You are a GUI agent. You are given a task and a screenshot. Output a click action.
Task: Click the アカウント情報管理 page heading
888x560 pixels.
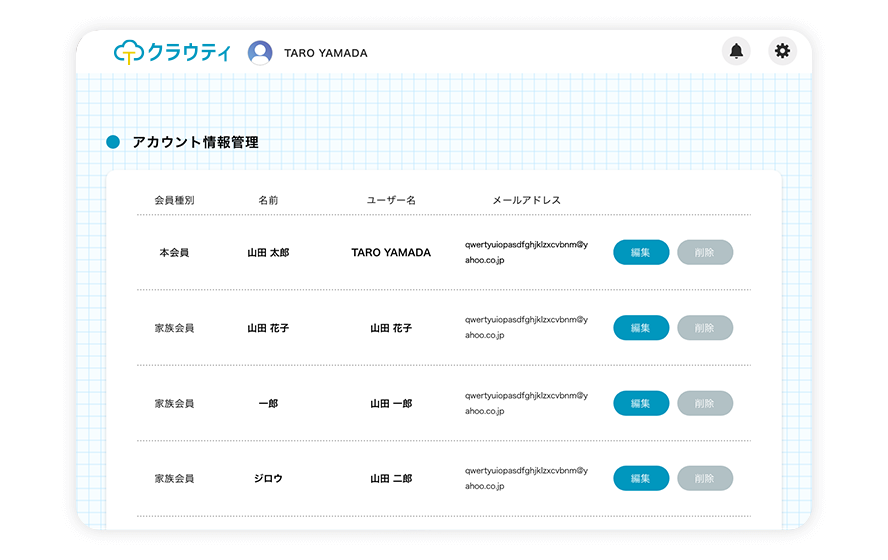[x=195, y=143]
